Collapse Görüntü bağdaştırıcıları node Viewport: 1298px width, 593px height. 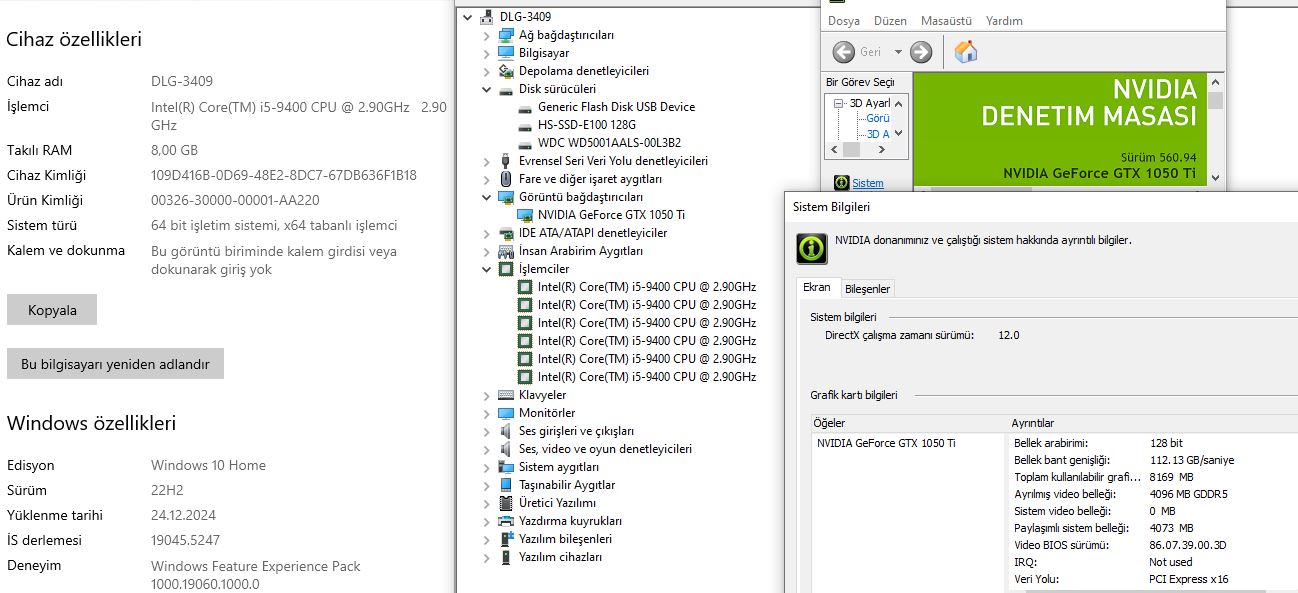(486, 197)
